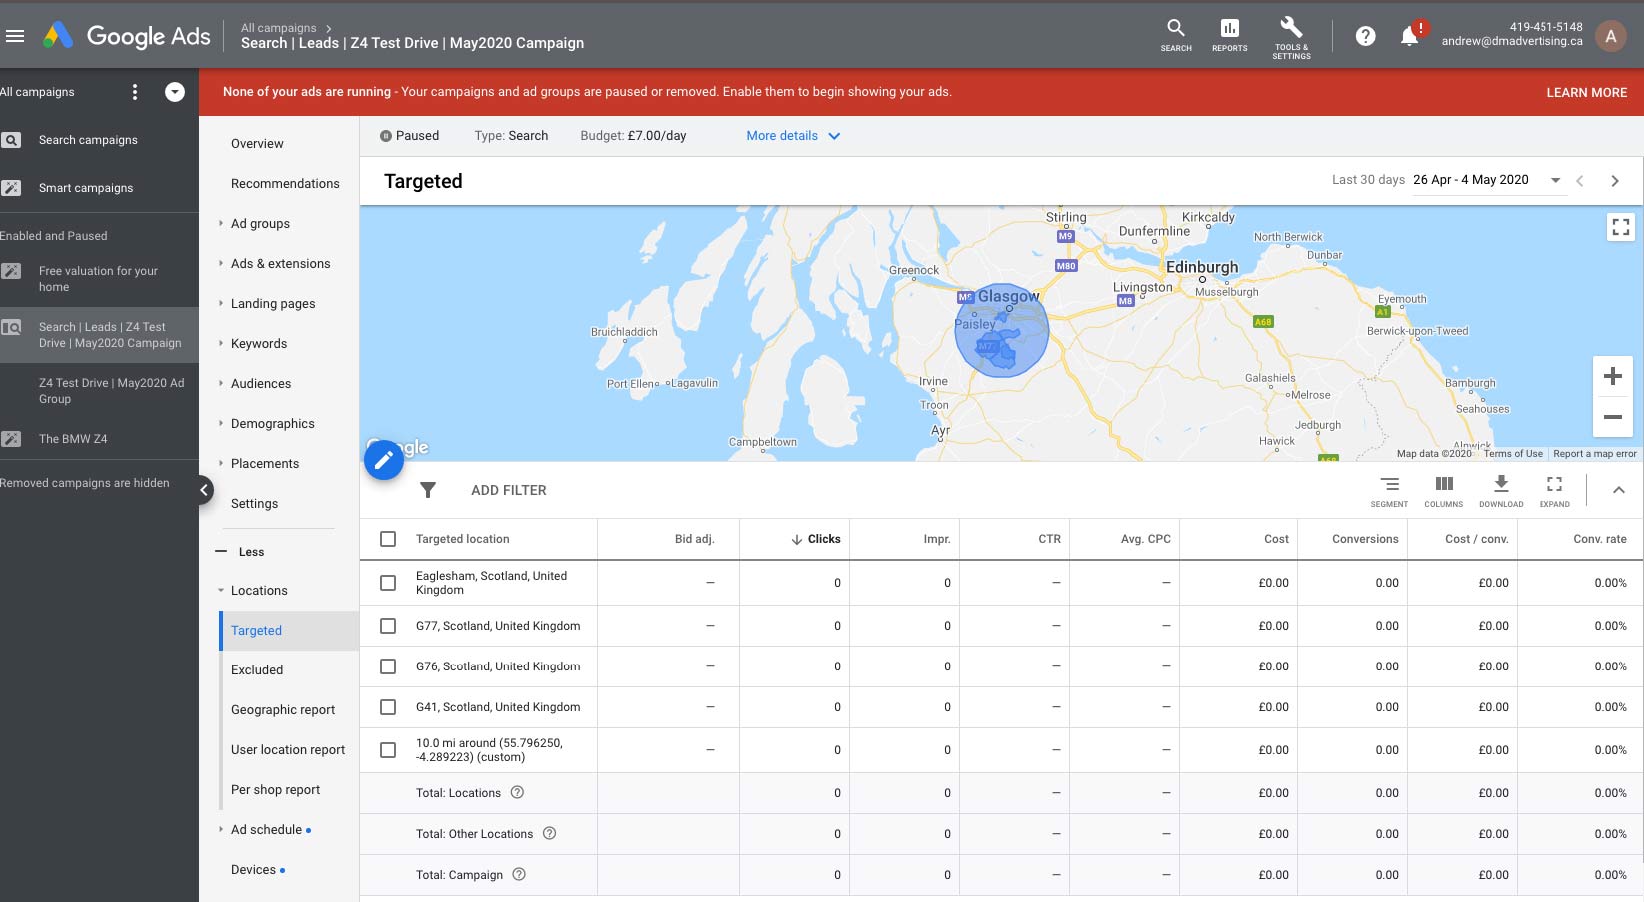The height and width of the screenshot is (902, 1644).
Task: Select Smart campaigns in sidebar
Action: coord(86,188)
